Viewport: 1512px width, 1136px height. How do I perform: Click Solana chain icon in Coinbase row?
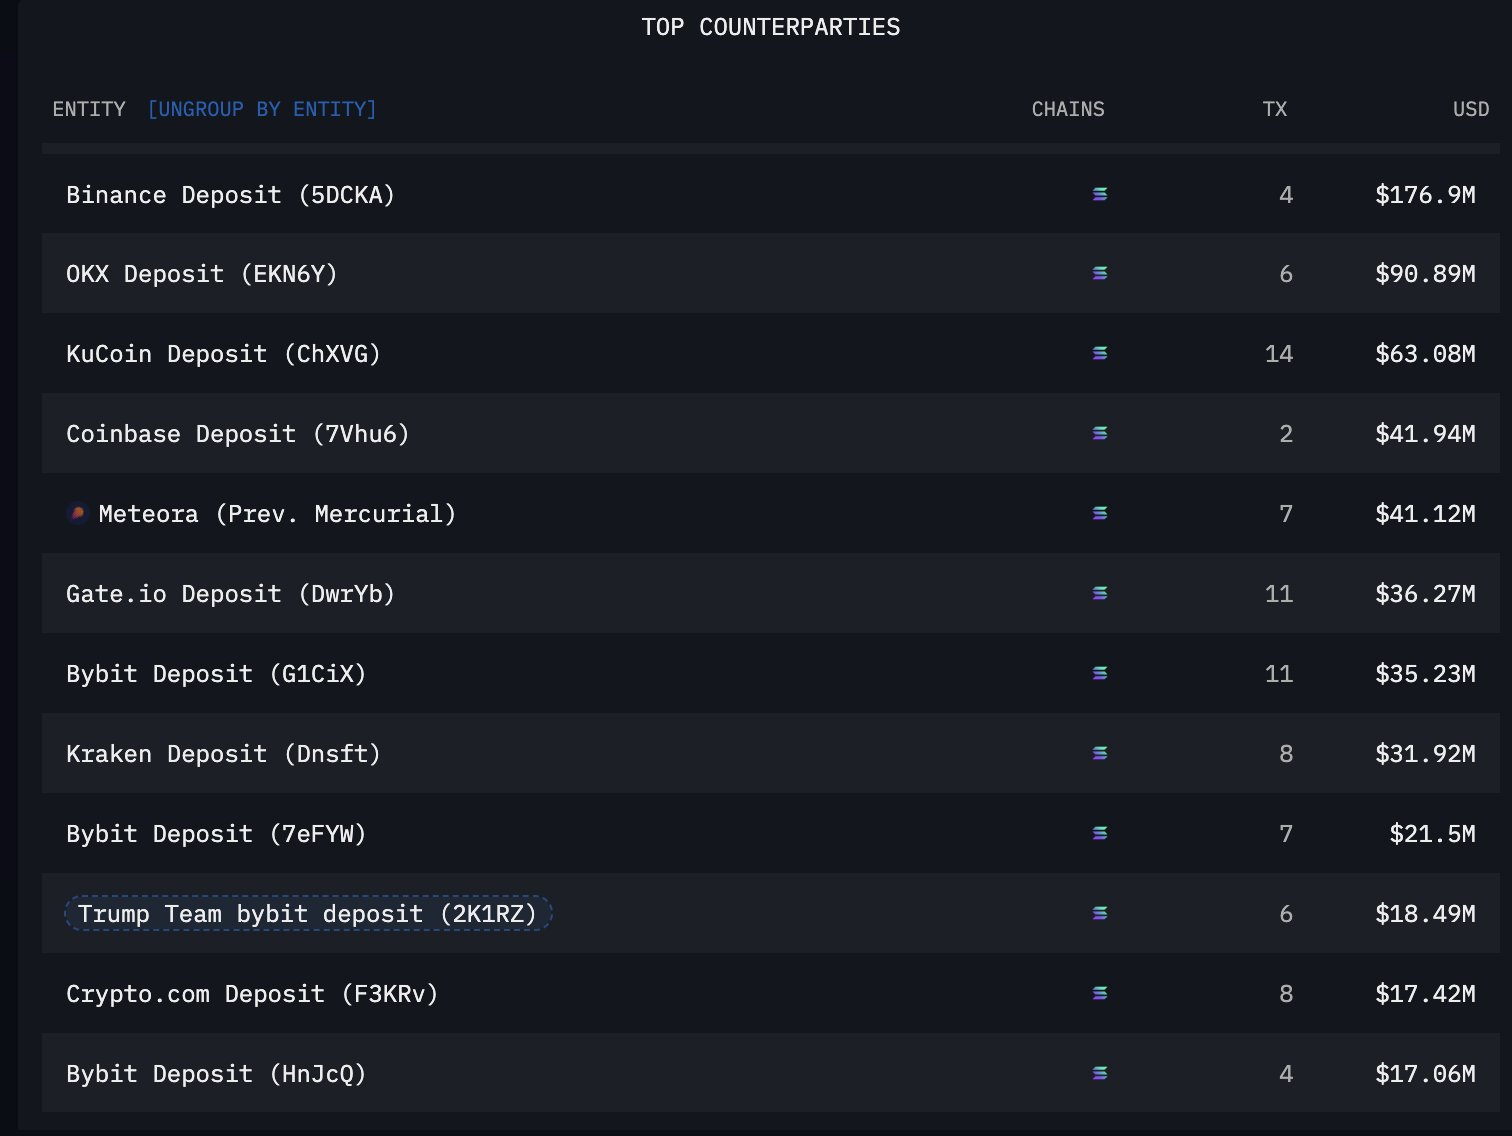tap(1100, 433)
